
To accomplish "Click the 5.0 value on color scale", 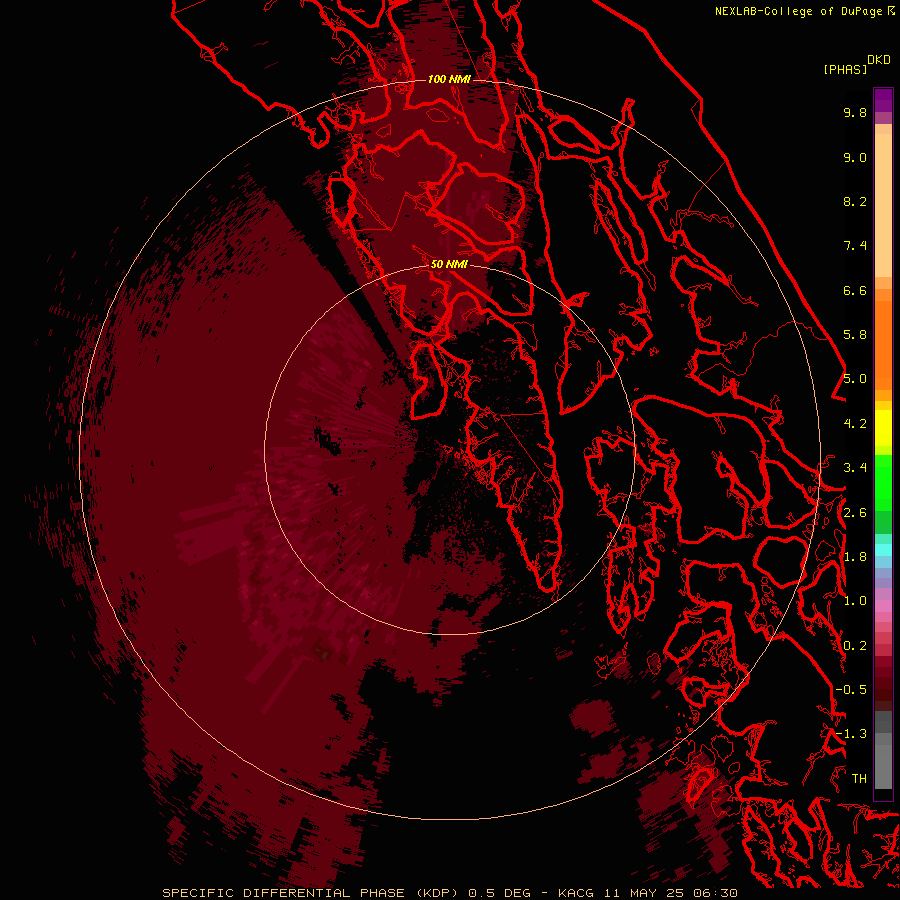I will pos(855,379).
